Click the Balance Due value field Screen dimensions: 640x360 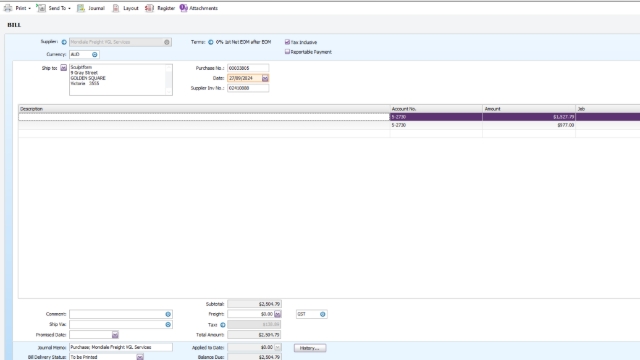click(x=254, y=357)
